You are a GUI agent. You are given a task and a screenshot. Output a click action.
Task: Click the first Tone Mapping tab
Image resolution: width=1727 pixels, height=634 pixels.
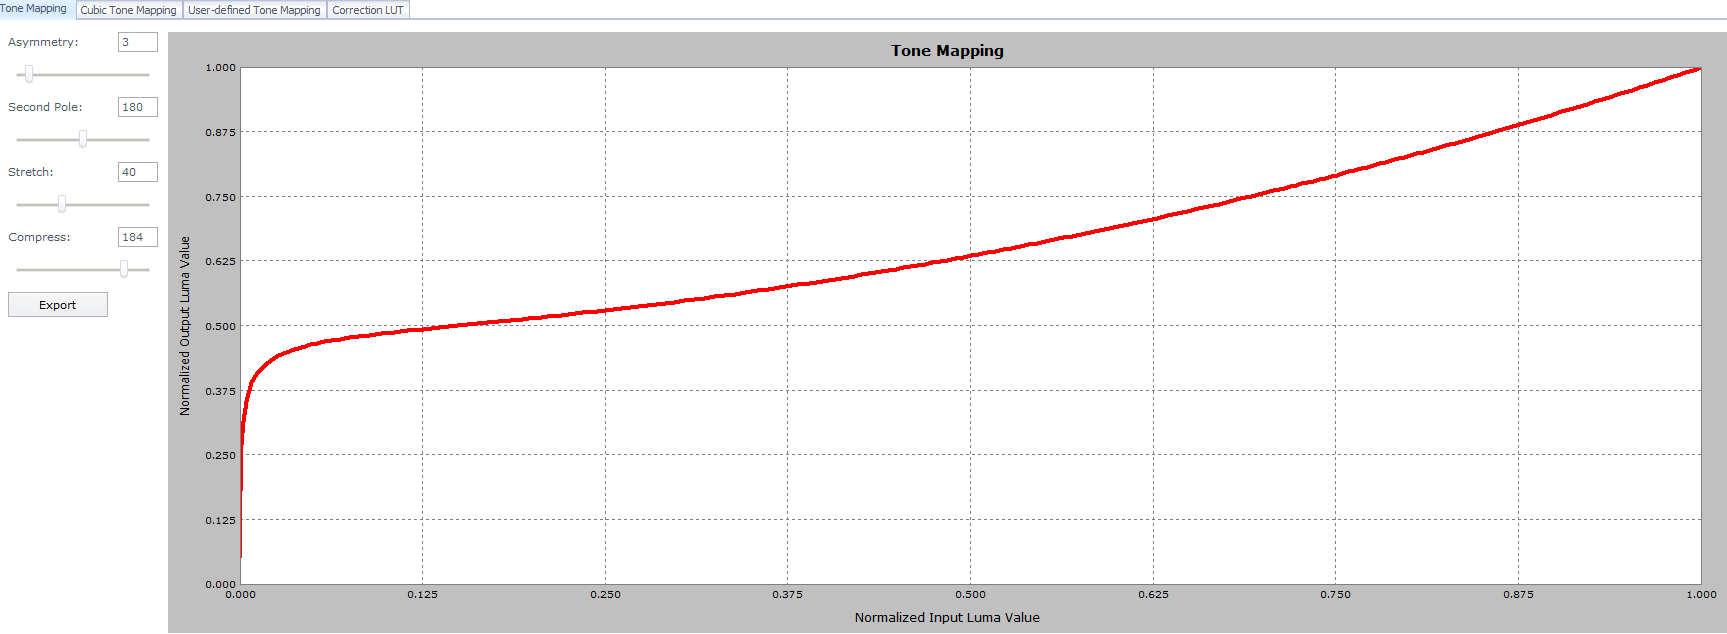[x=34, y=9]
